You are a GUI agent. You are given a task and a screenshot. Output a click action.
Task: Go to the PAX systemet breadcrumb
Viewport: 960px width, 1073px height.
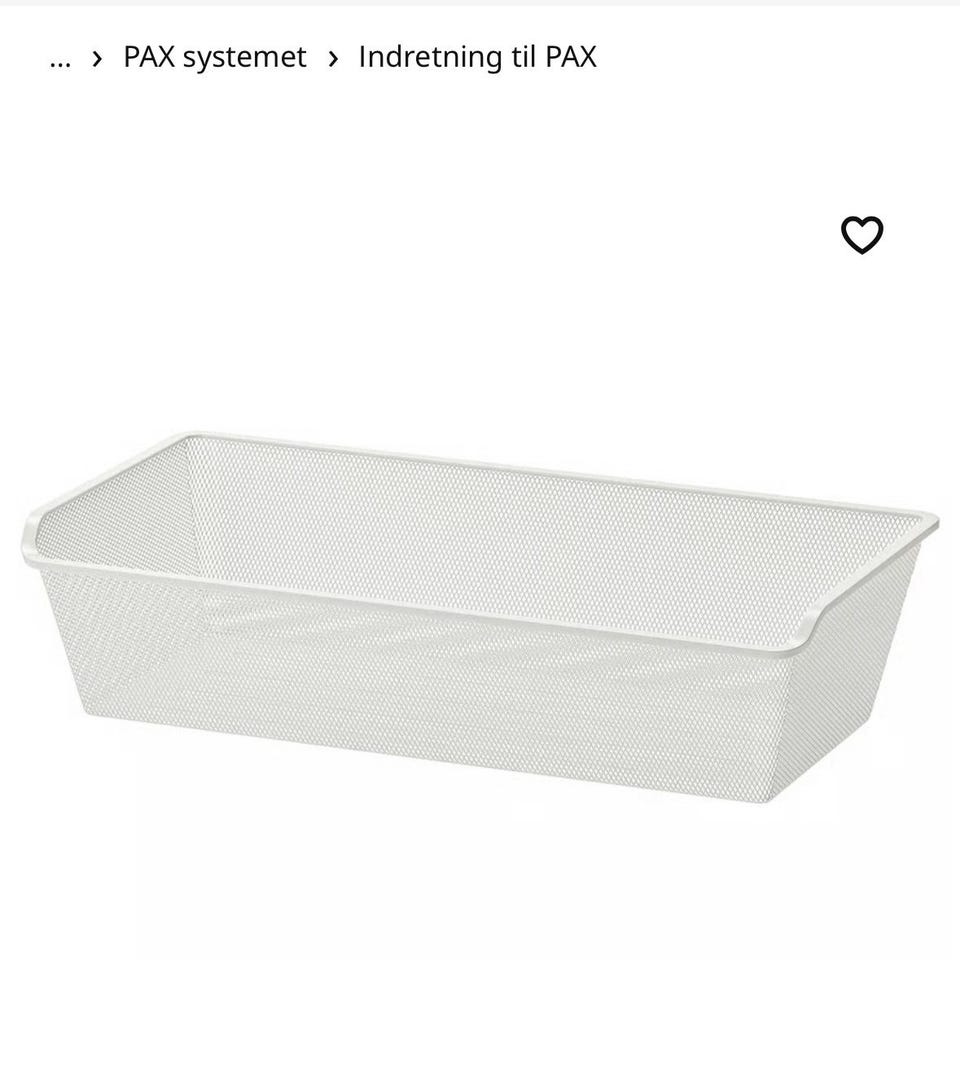[215, 57]
